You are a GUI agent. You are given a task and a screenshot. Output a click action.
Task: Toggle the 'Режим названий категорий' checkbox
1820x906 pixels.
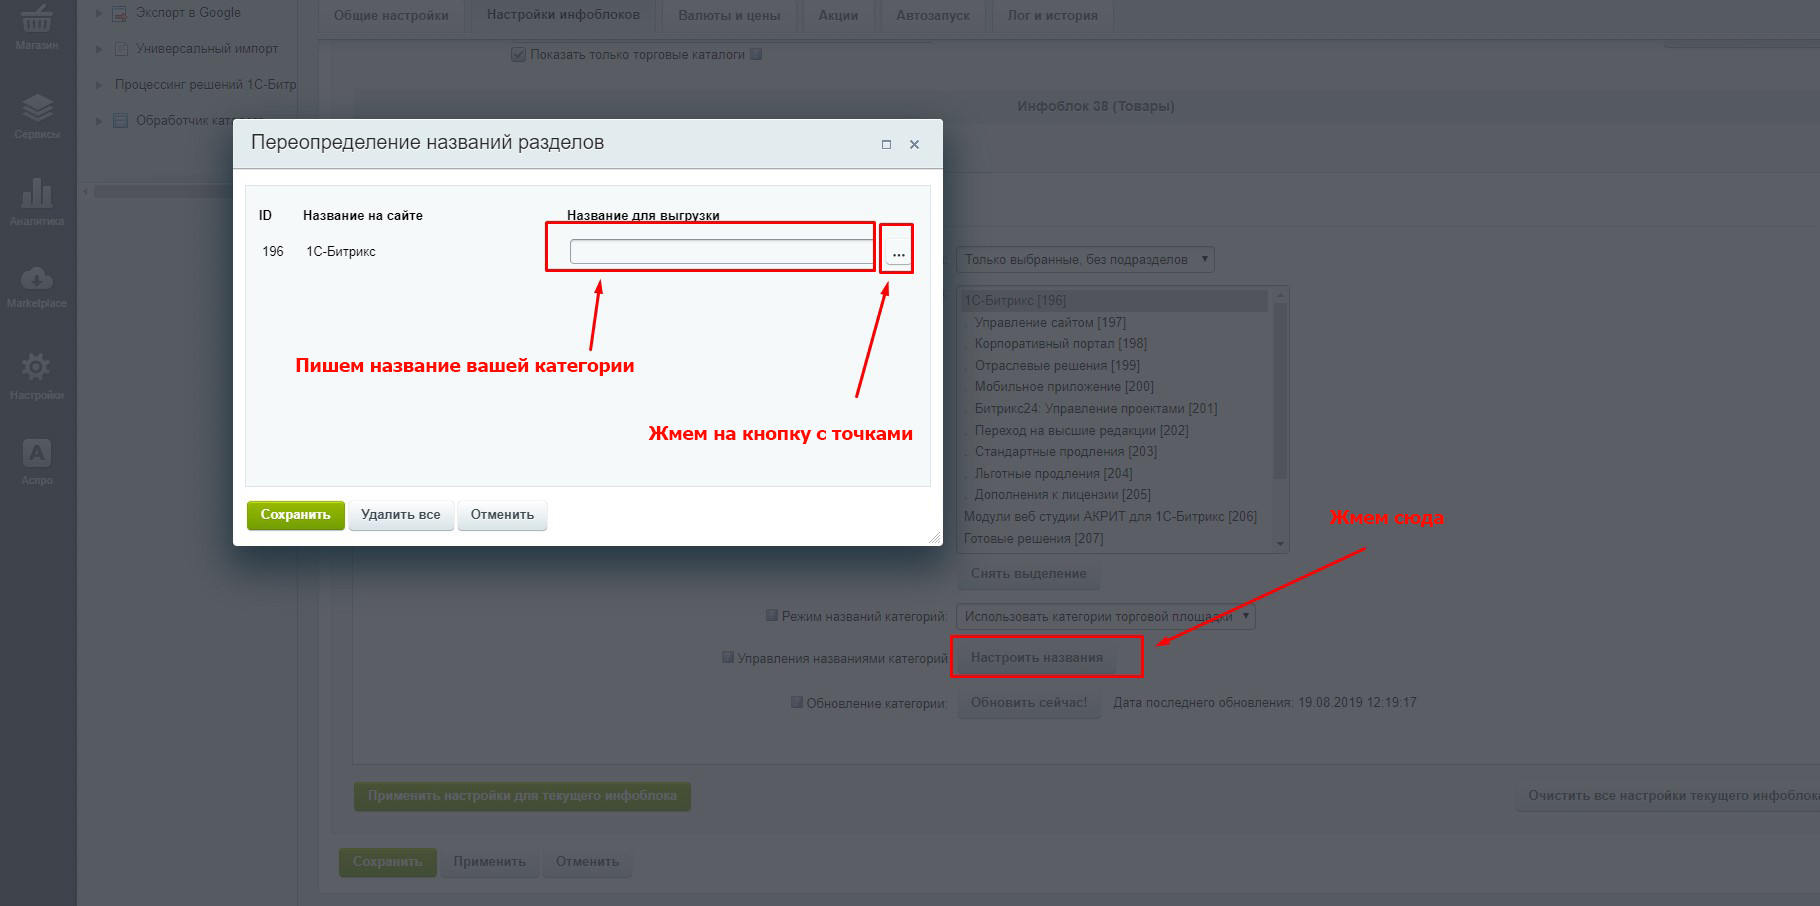[x=772, y=615]
